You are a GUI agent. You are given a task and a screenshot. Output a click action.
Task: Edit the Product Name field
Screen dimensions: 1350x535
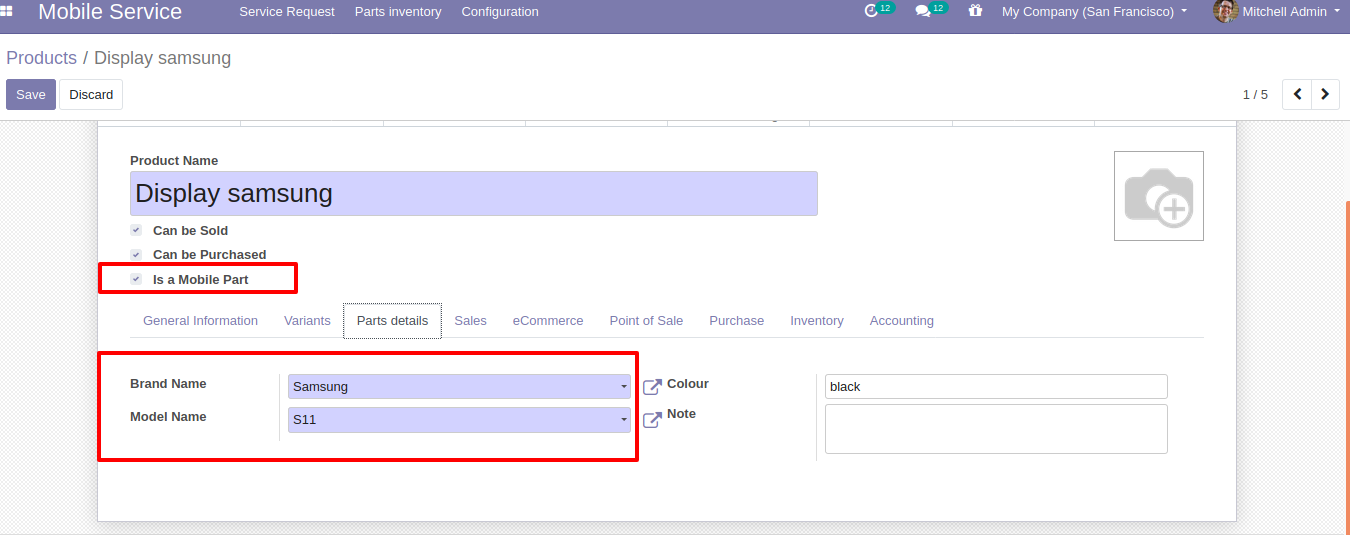[474, 193]
